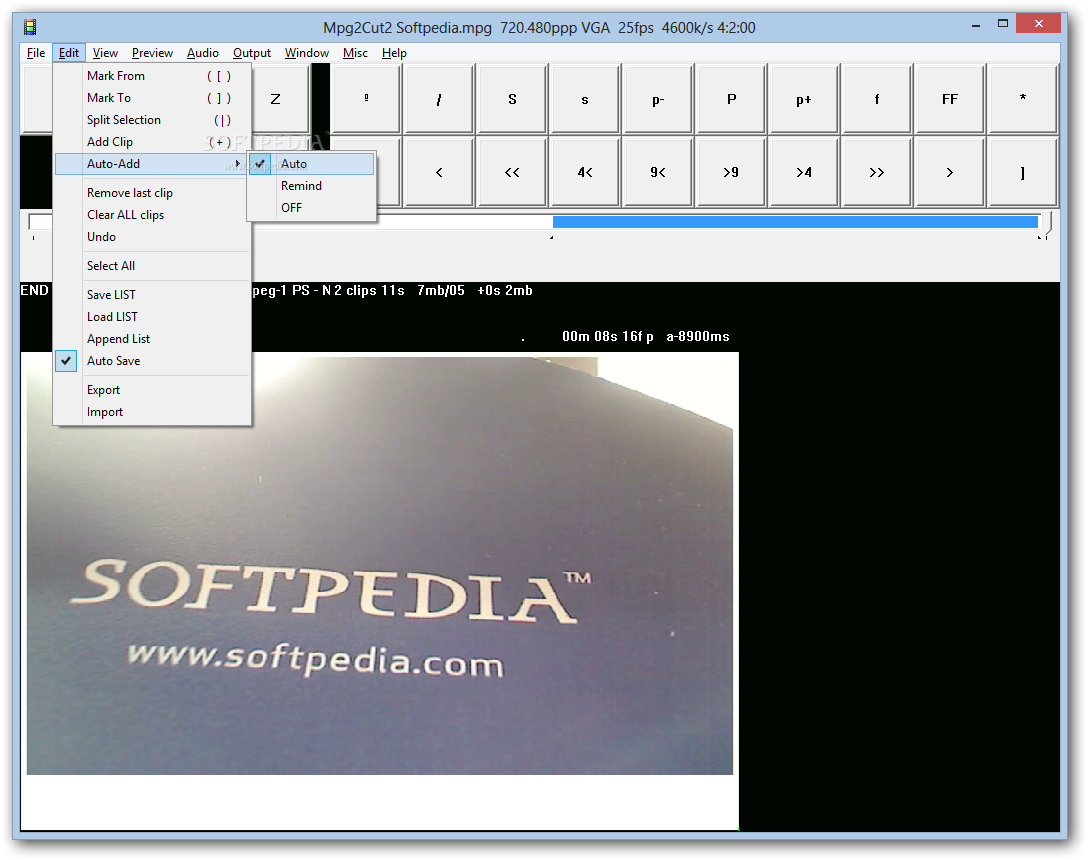The width and height of the screenshot is (1088, 860).
Task: Choose Undo in Edit menu
Action: (153, 237)
